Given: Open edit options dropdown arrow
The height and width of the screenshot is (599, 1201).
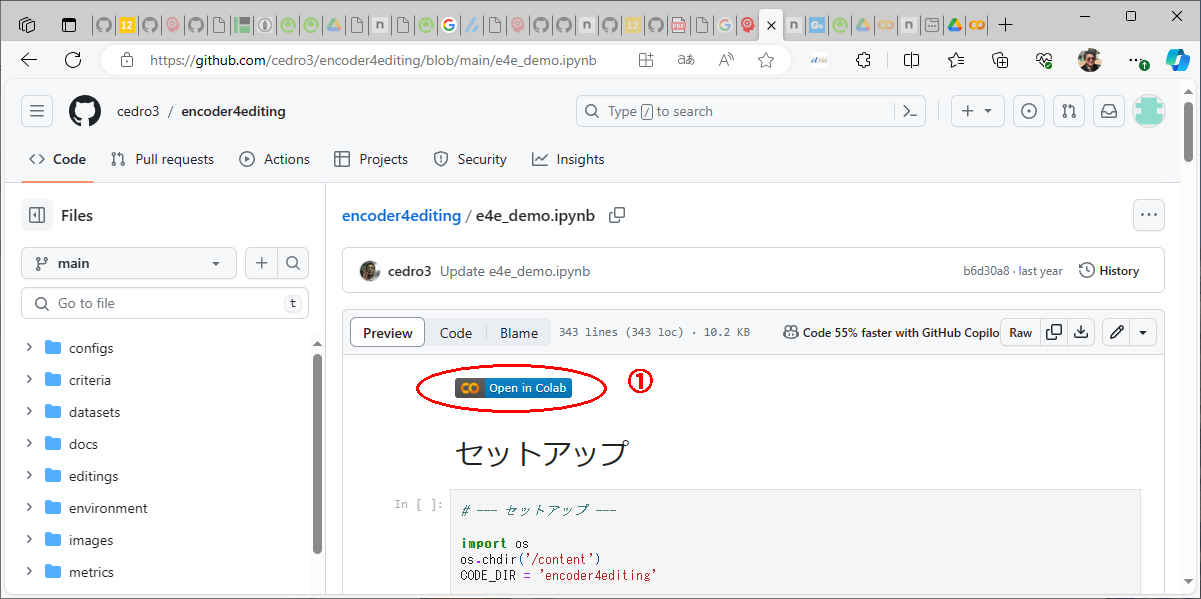Looking at the screenshot, I should tap(1144, 333).
